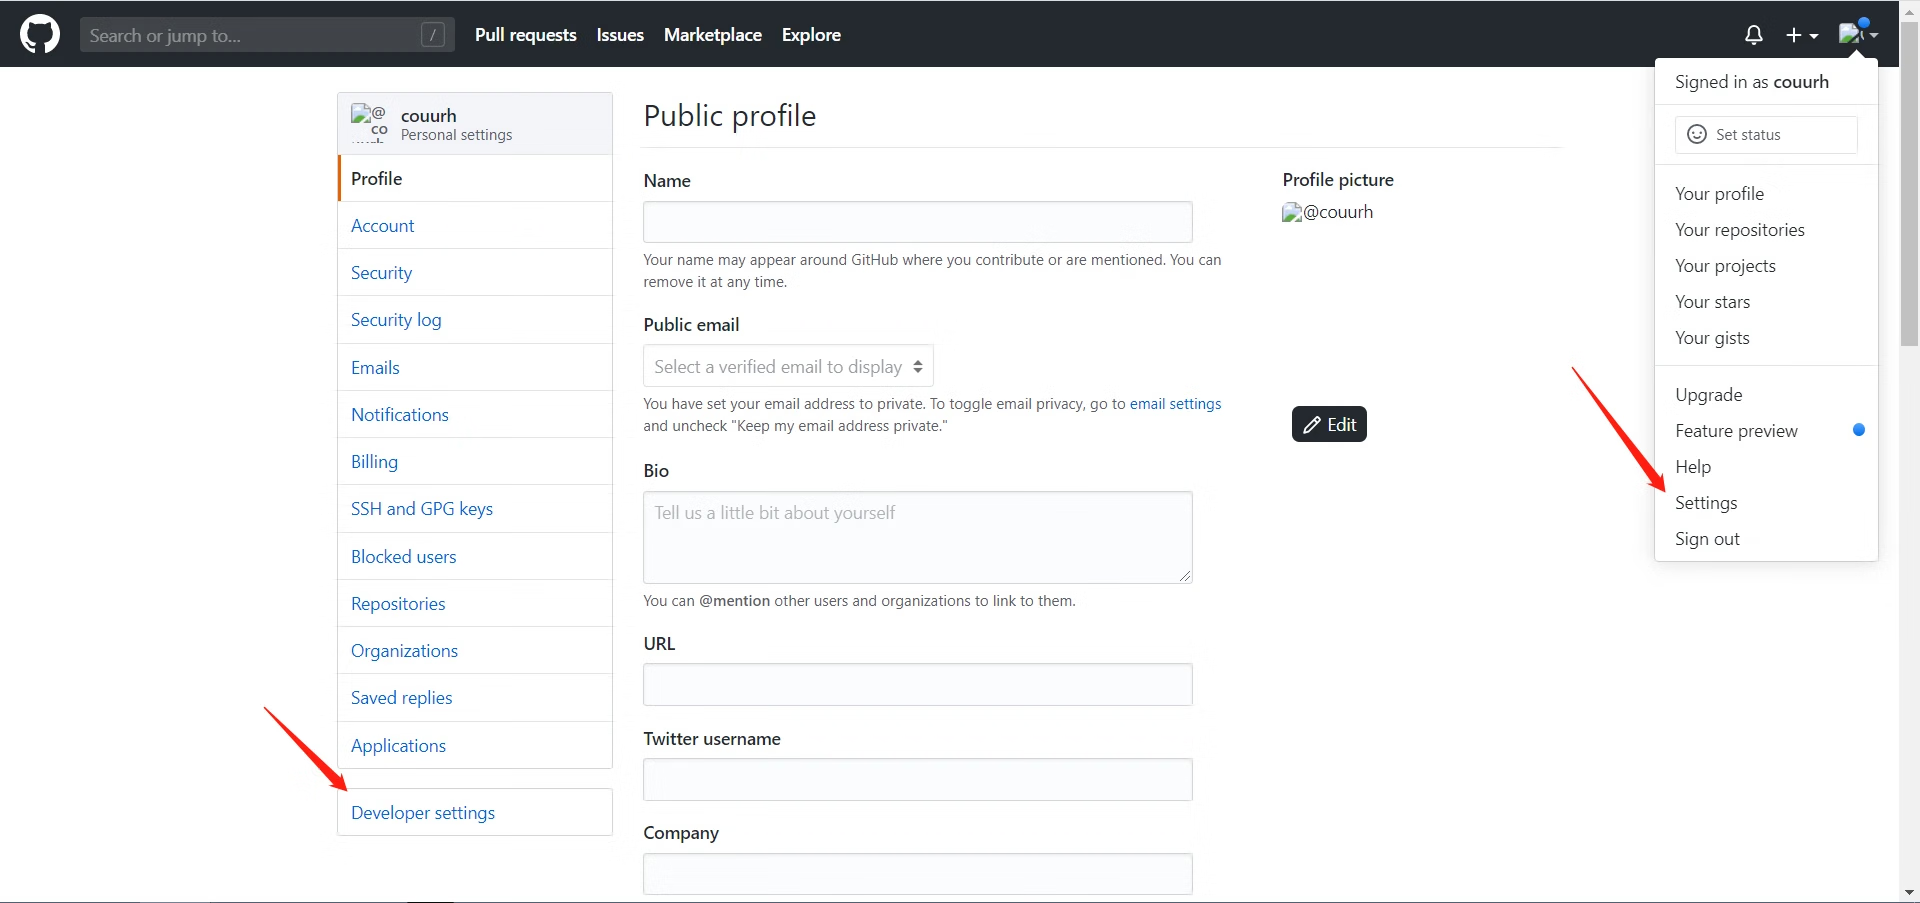Viewport: 1920px width, 903px height.
Task: Choose Your stars from user menu
Action: pyautogui.click(x=1766, y=301)
